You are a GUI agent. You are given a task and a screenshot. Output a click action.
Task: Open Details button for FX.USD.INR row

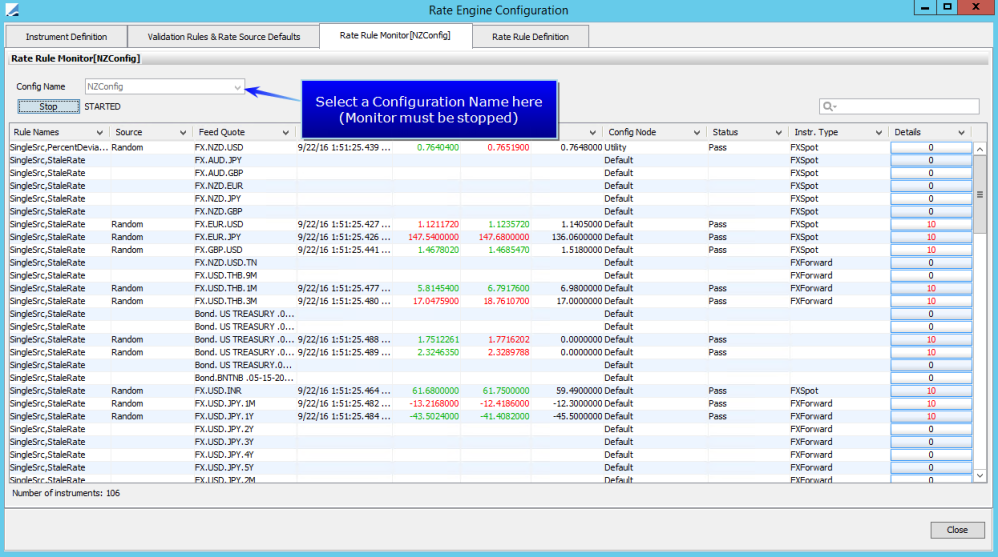click(931, 391)
